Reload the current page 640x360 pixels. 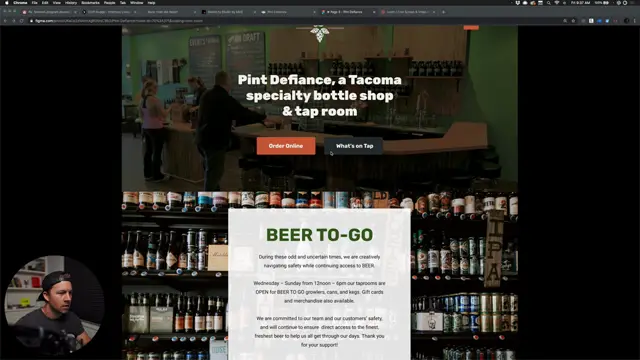[21, 20]
